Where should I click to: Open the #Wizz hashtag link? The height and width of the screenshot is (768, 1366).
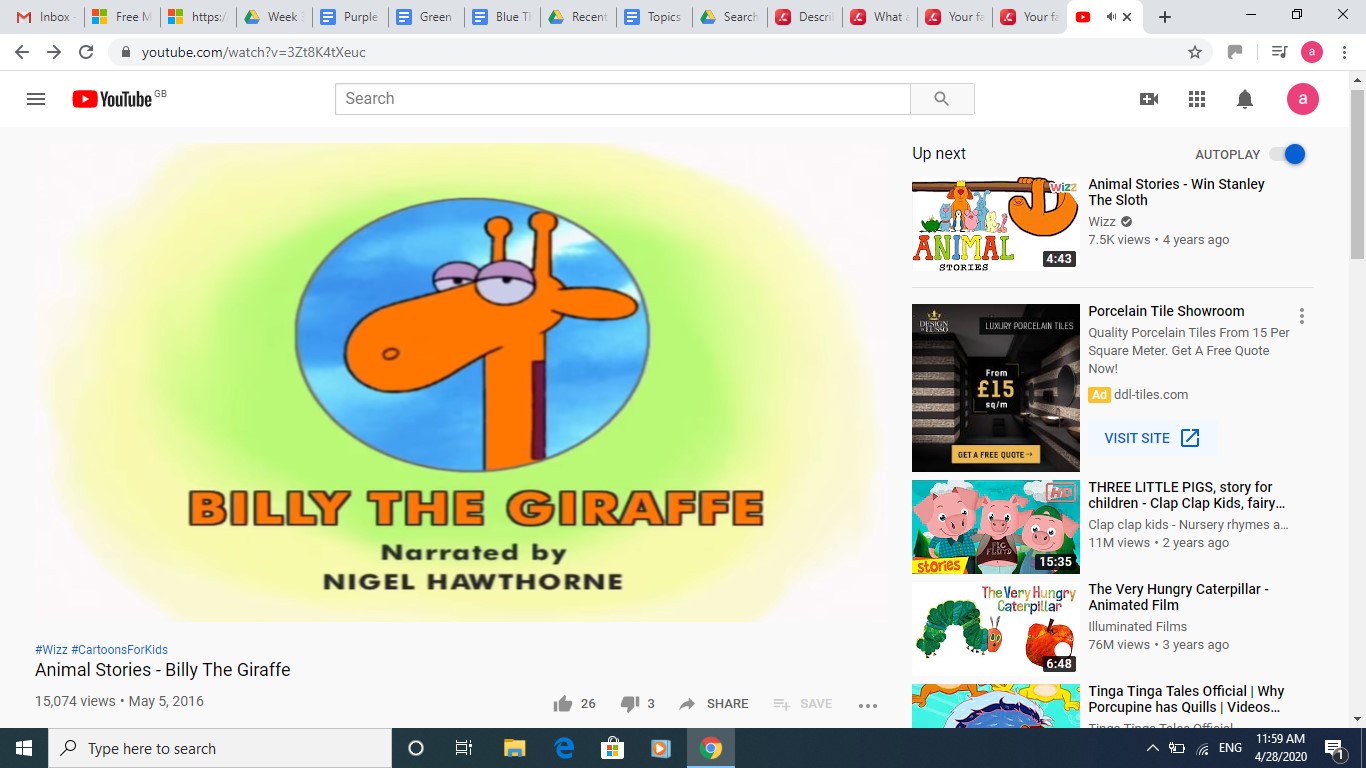click(x=51, y=650)
